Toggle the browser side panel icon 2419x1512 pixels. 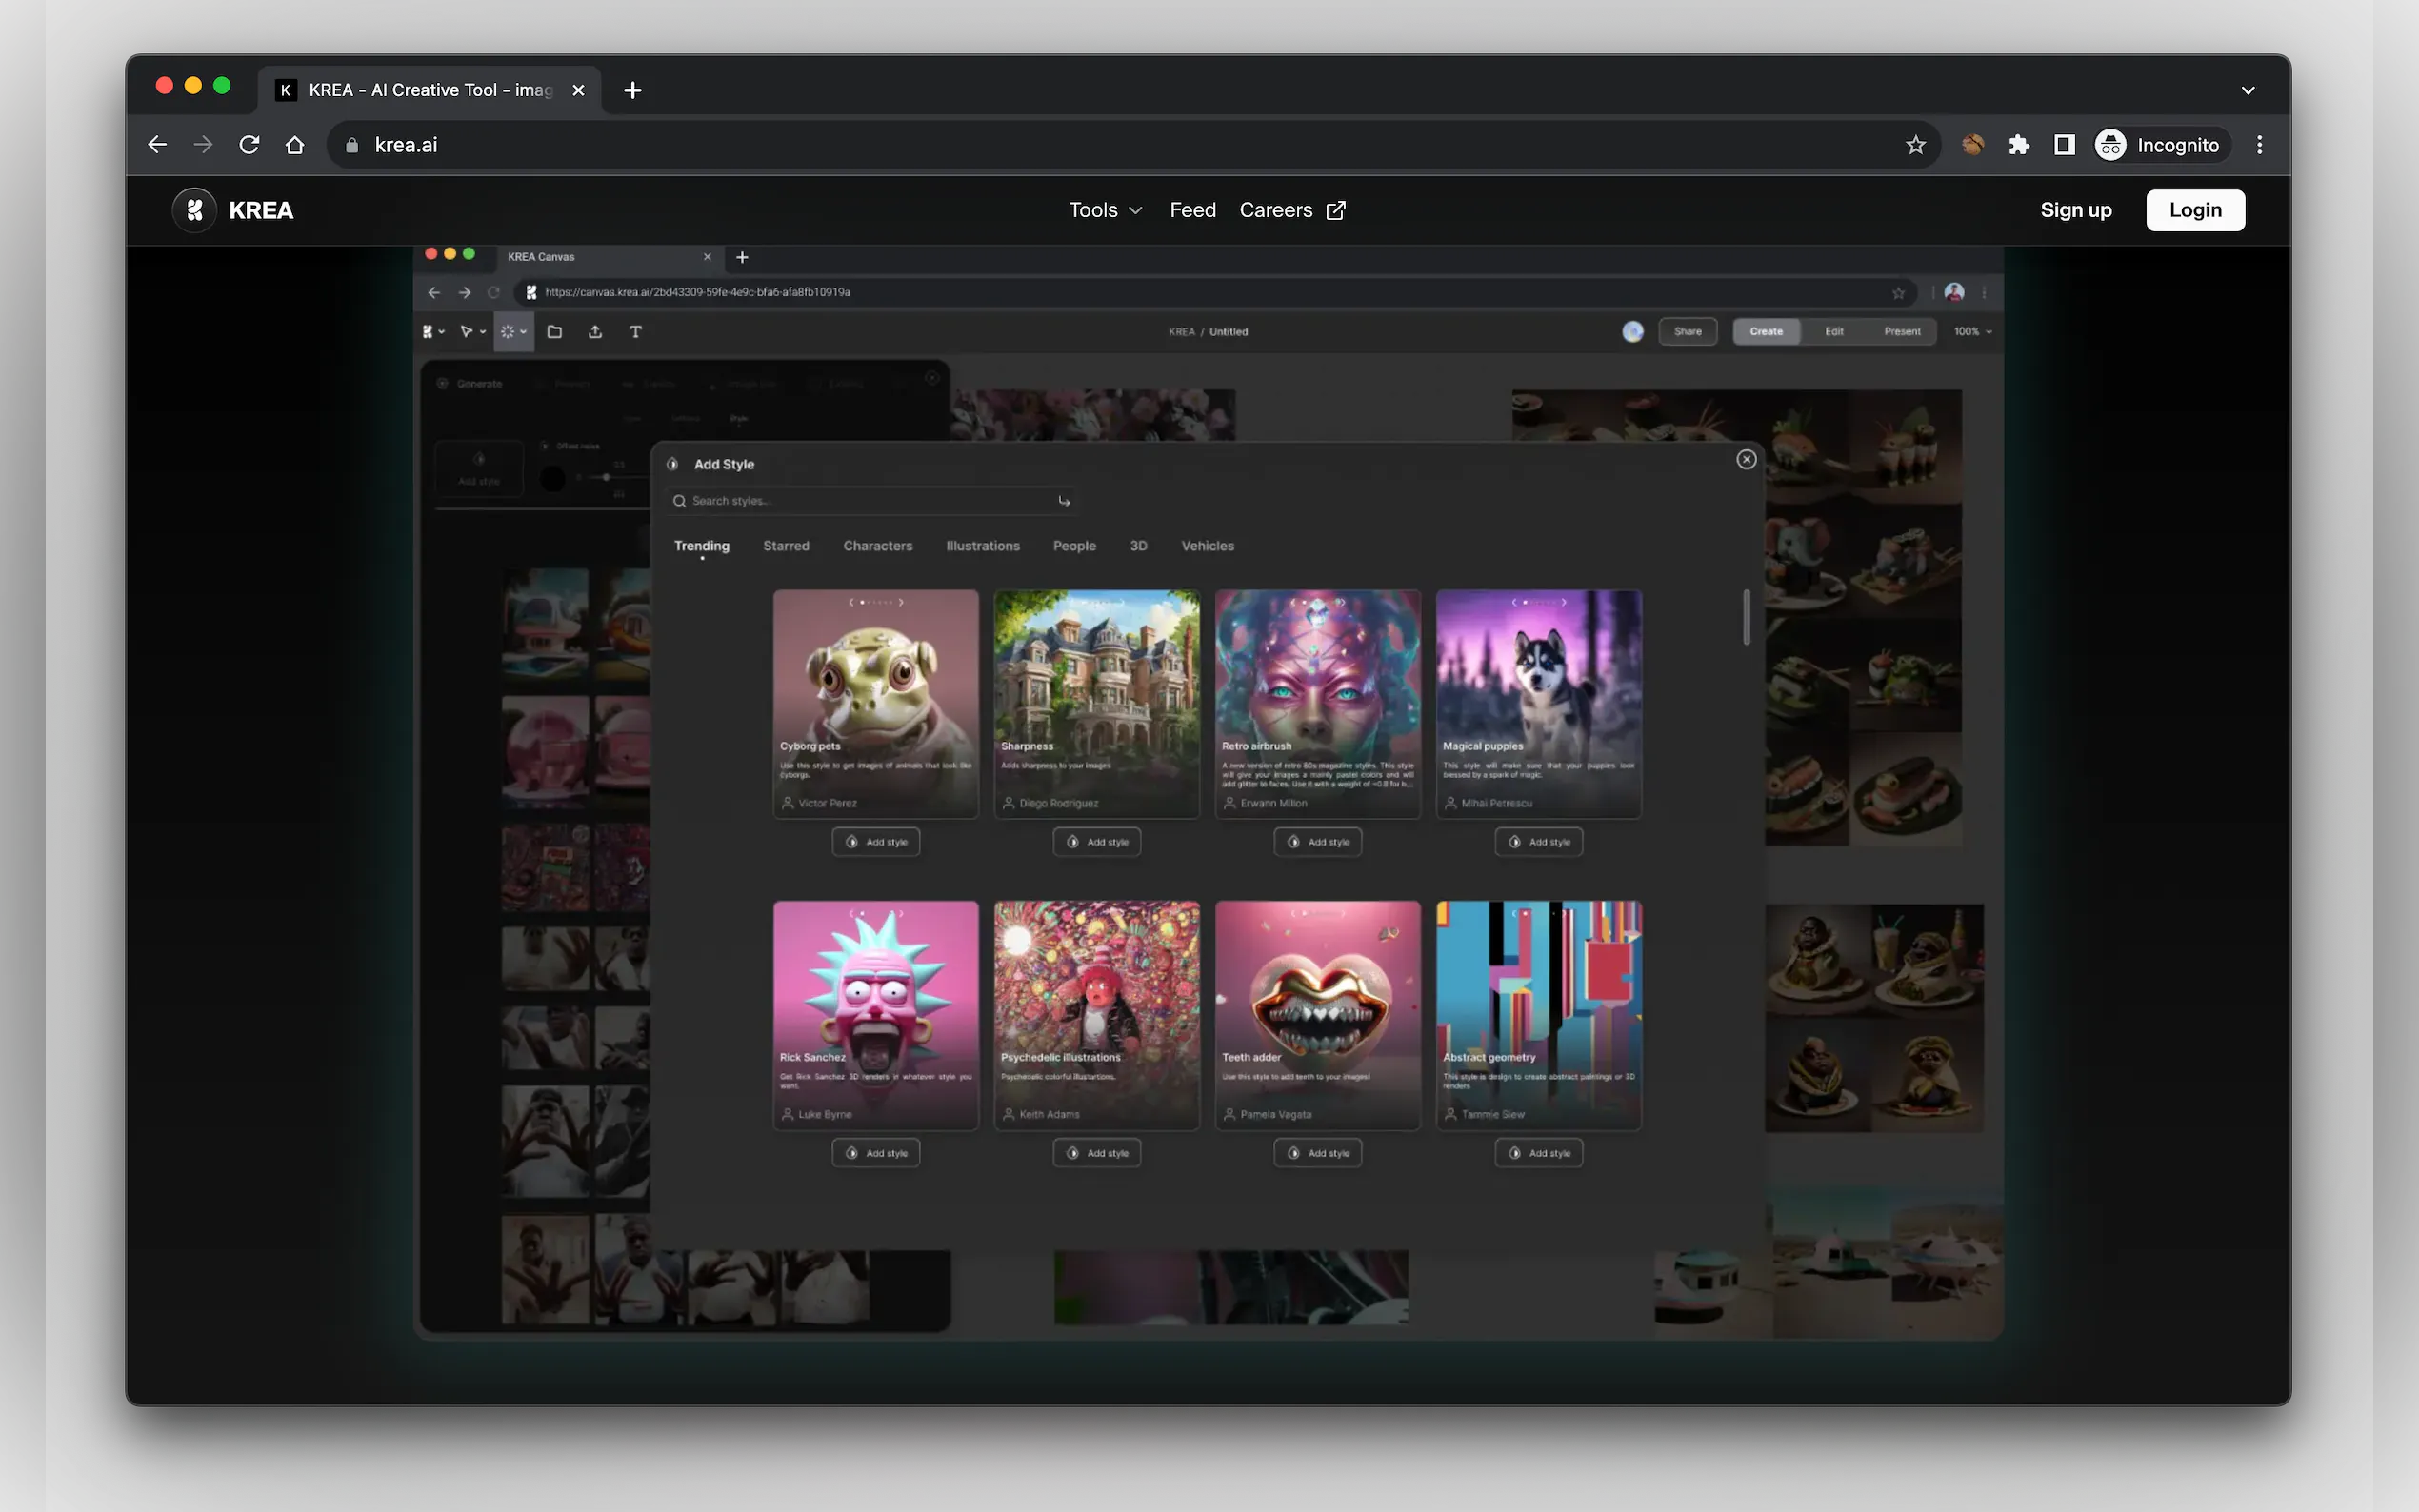[x=2064, y=145]
